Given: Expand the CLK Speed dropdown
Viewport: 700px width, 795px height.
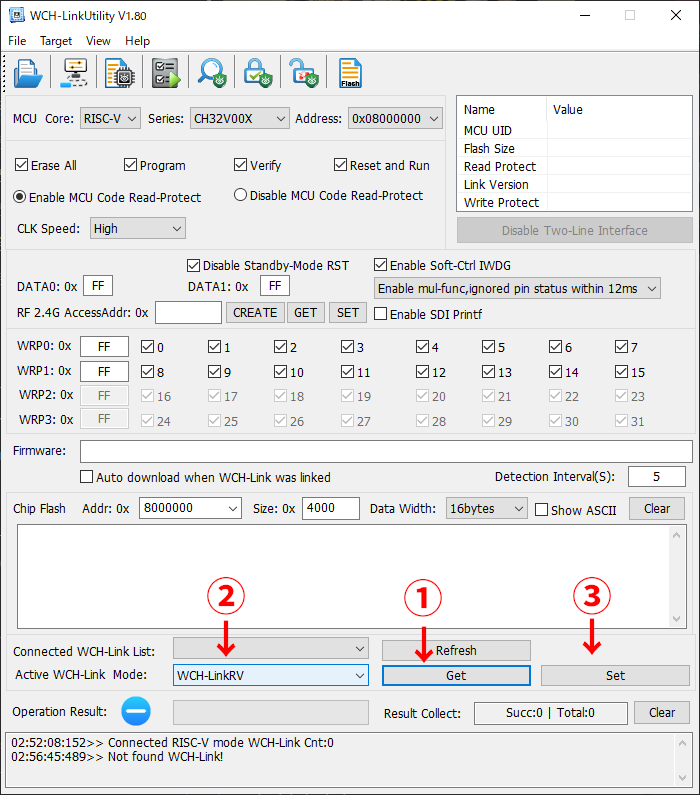Looking at the screenshot, I should [x=137, y=229].
